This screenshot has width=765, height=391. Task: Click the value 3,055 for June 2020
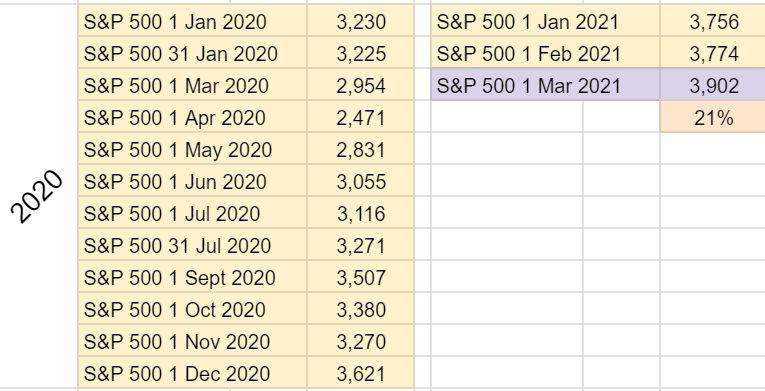click(361, 181)
